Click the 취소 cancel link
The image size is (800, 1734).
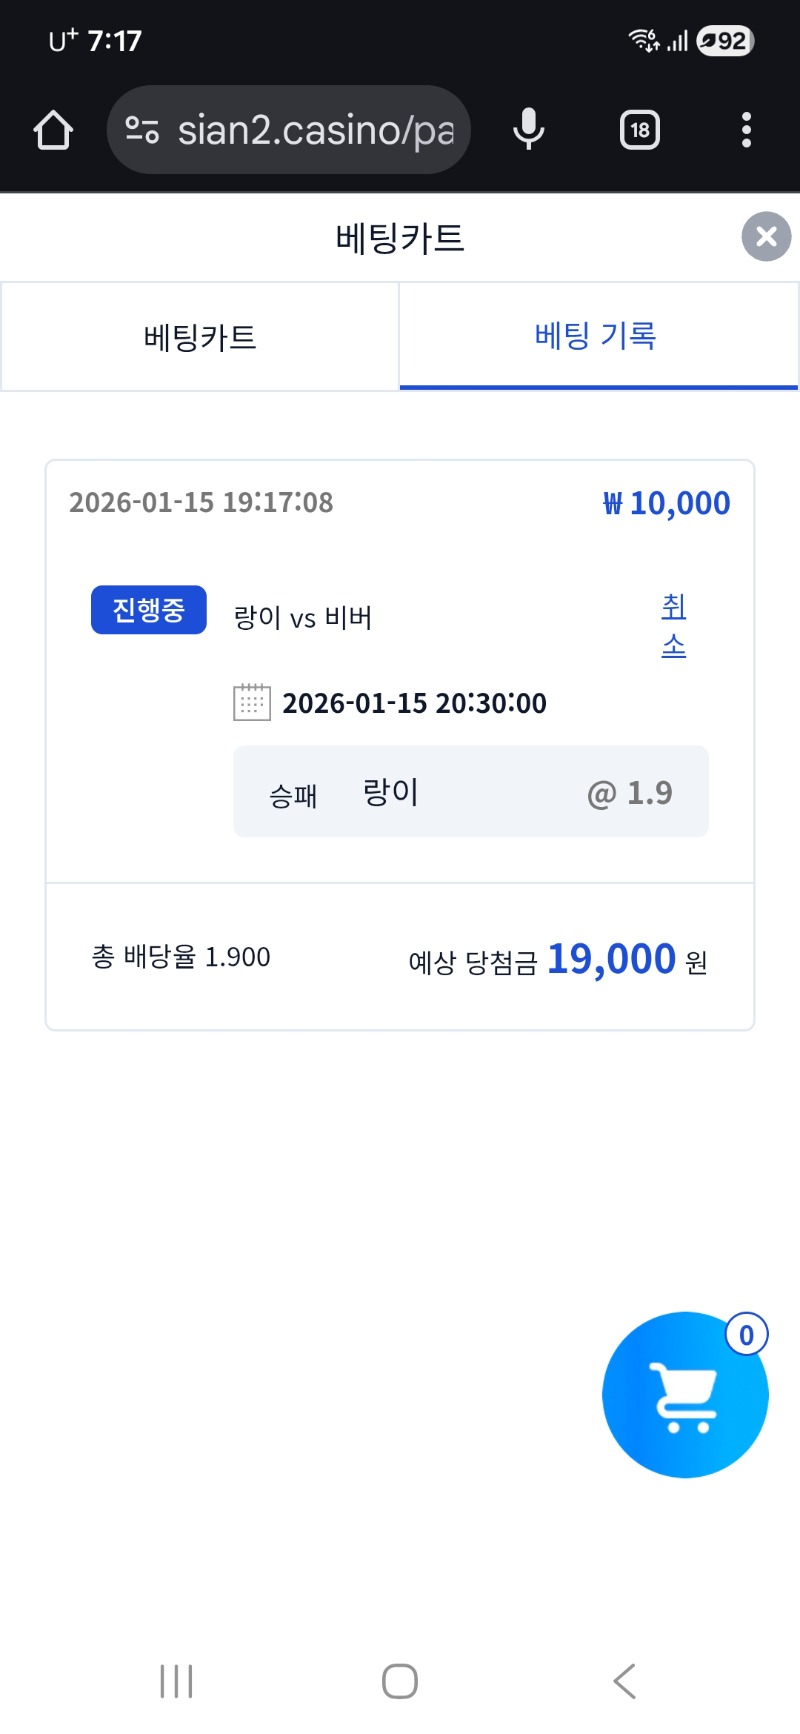(674, 626)
